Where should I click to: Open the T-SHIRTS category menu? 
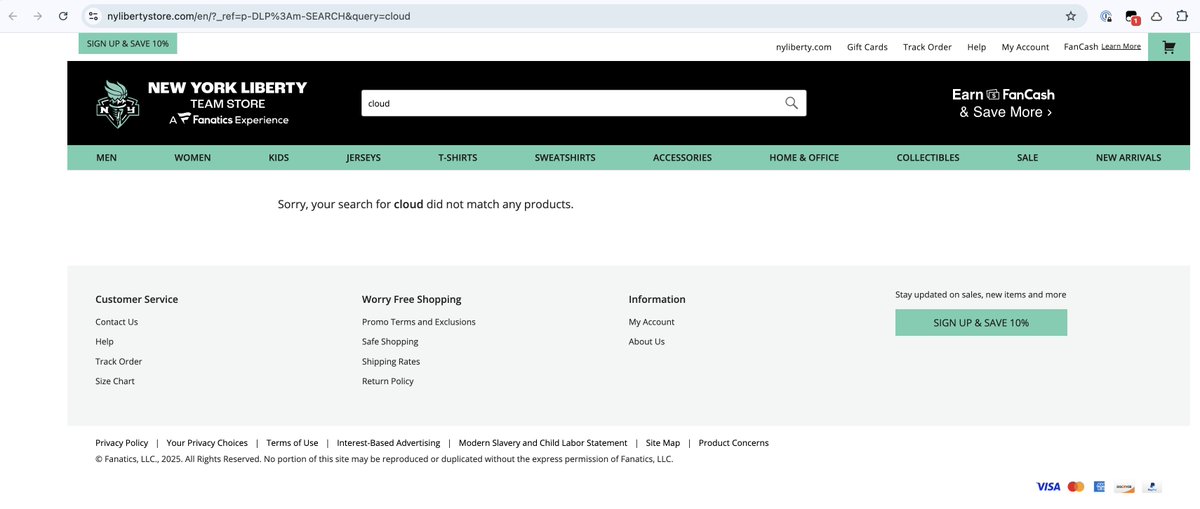point(457,158)
